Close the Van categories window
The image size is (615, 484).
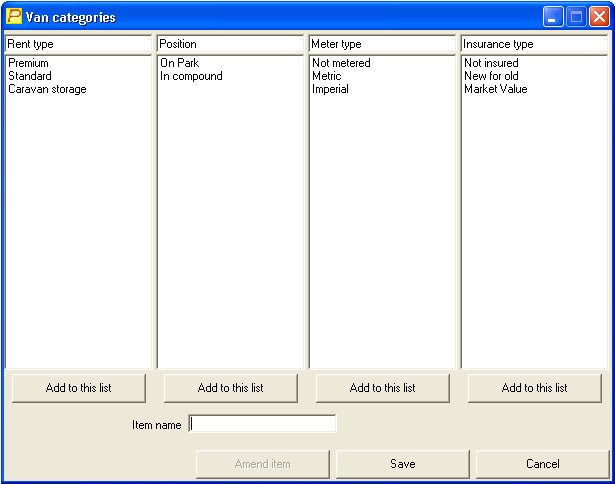point(599,17)
